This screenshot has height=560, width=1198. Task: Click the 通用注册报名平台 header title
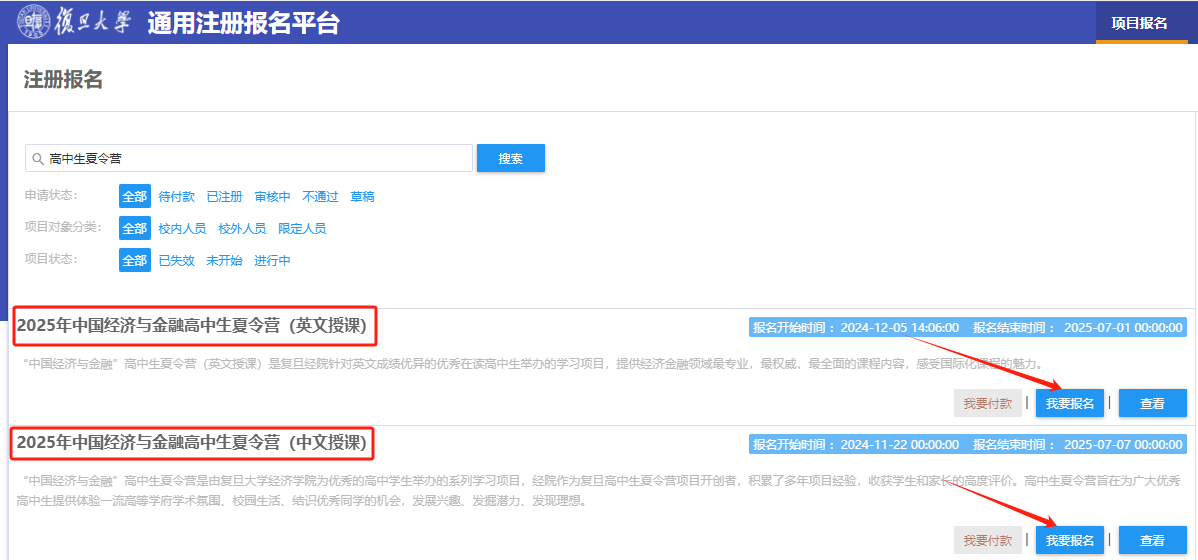click(x=244, y=23)
